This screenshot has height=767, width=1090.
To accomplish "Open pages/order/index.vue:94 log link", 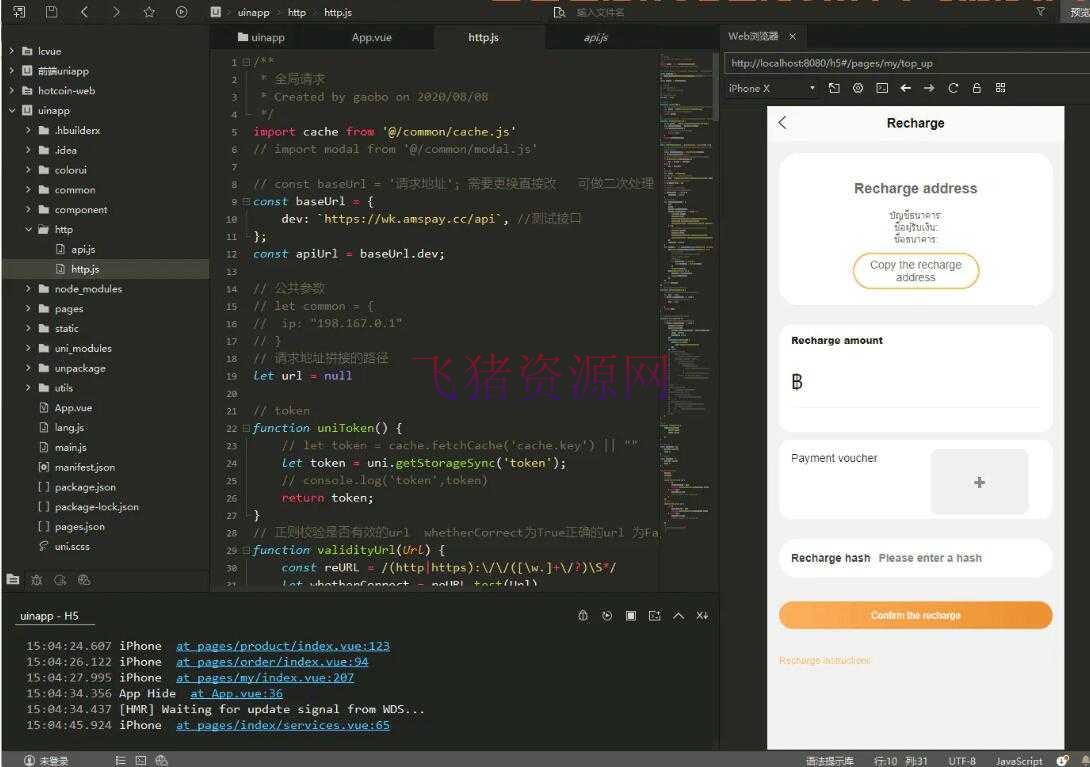I will point(272,662).
